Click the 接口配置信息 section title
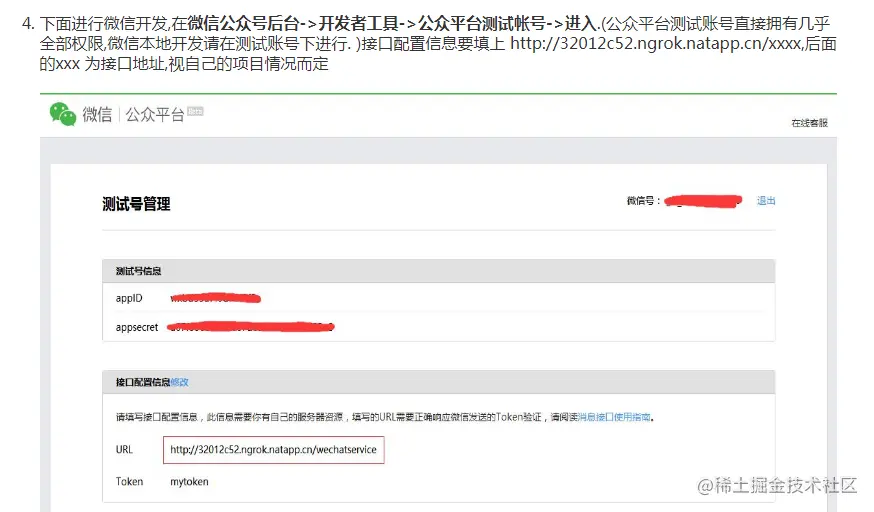 point(143,382)
